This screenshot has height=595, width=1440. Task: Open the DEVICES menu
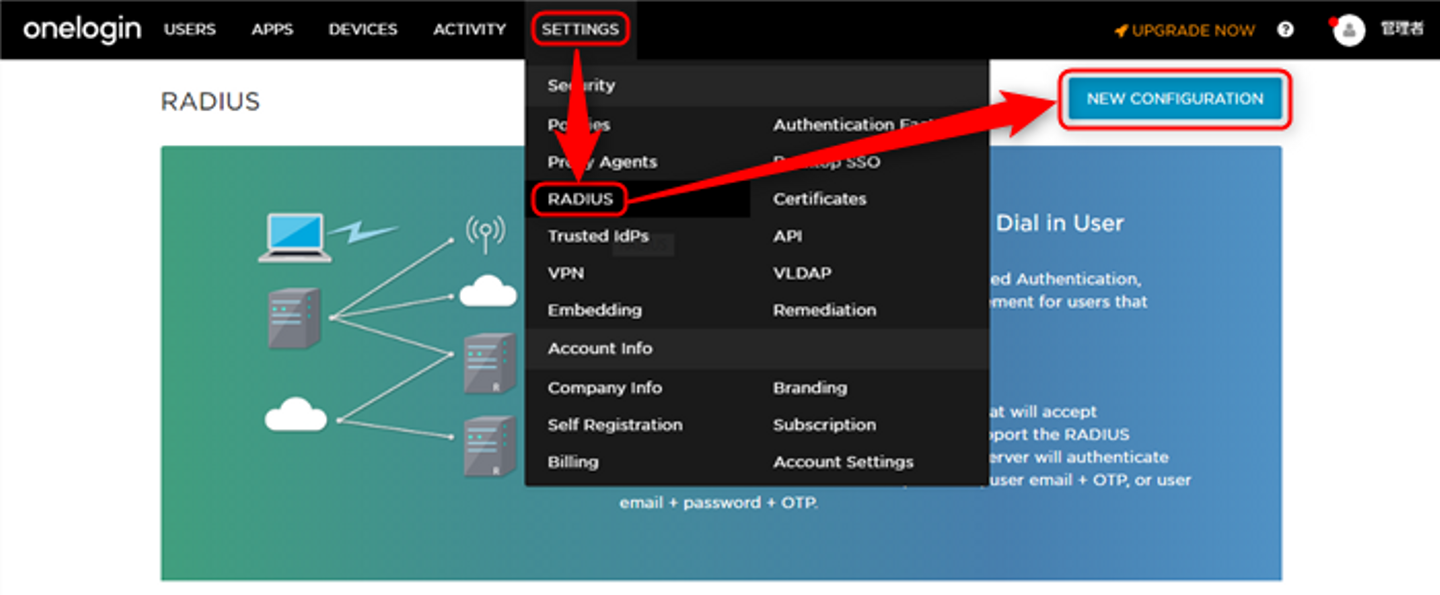(x=363, y=30)
